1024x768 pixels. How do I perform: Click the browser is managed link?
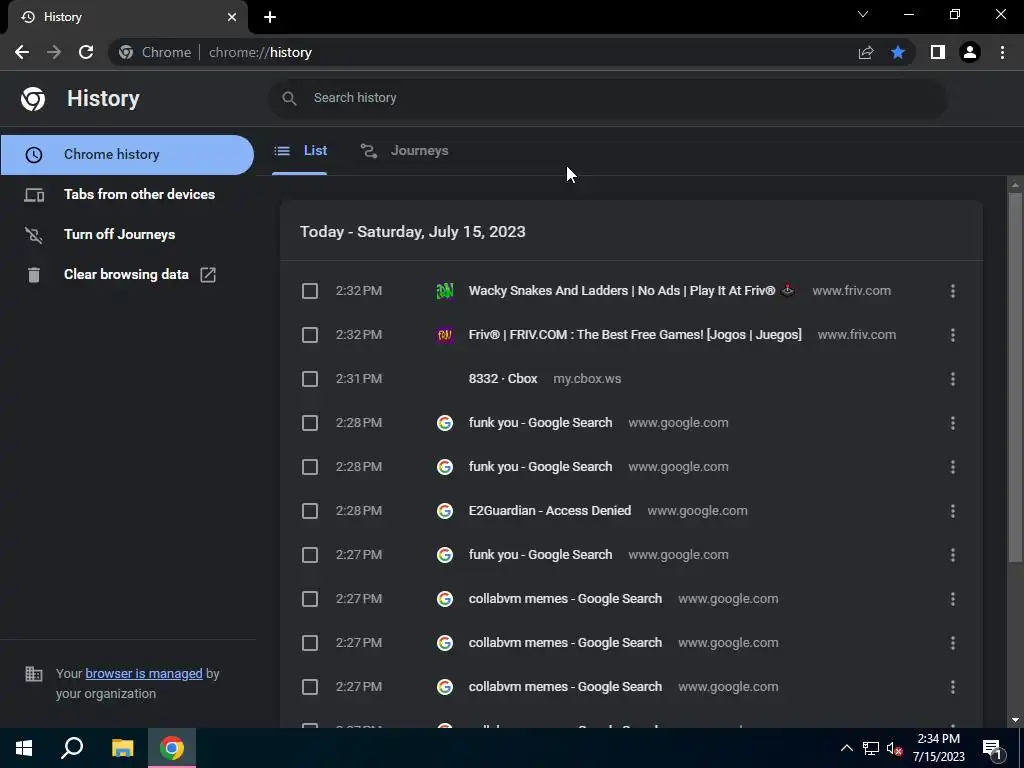(x=144, y=673)
